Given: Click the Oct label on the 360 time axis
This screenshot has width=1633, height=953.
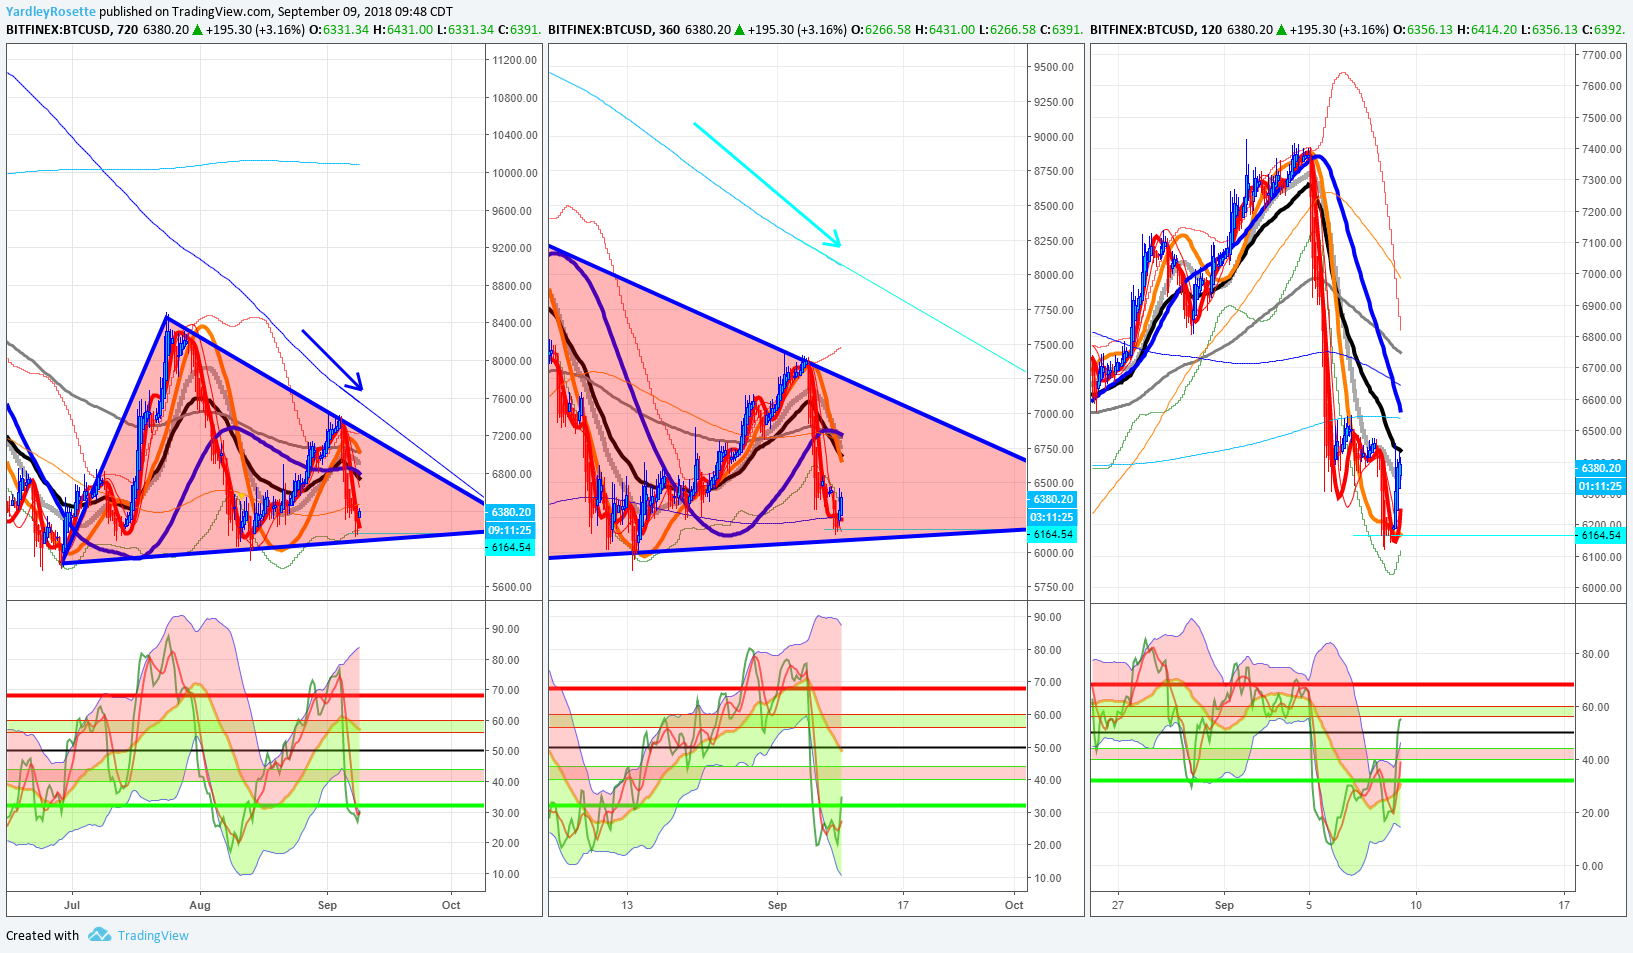Looking at the screenshot, I should (1014, 905).
